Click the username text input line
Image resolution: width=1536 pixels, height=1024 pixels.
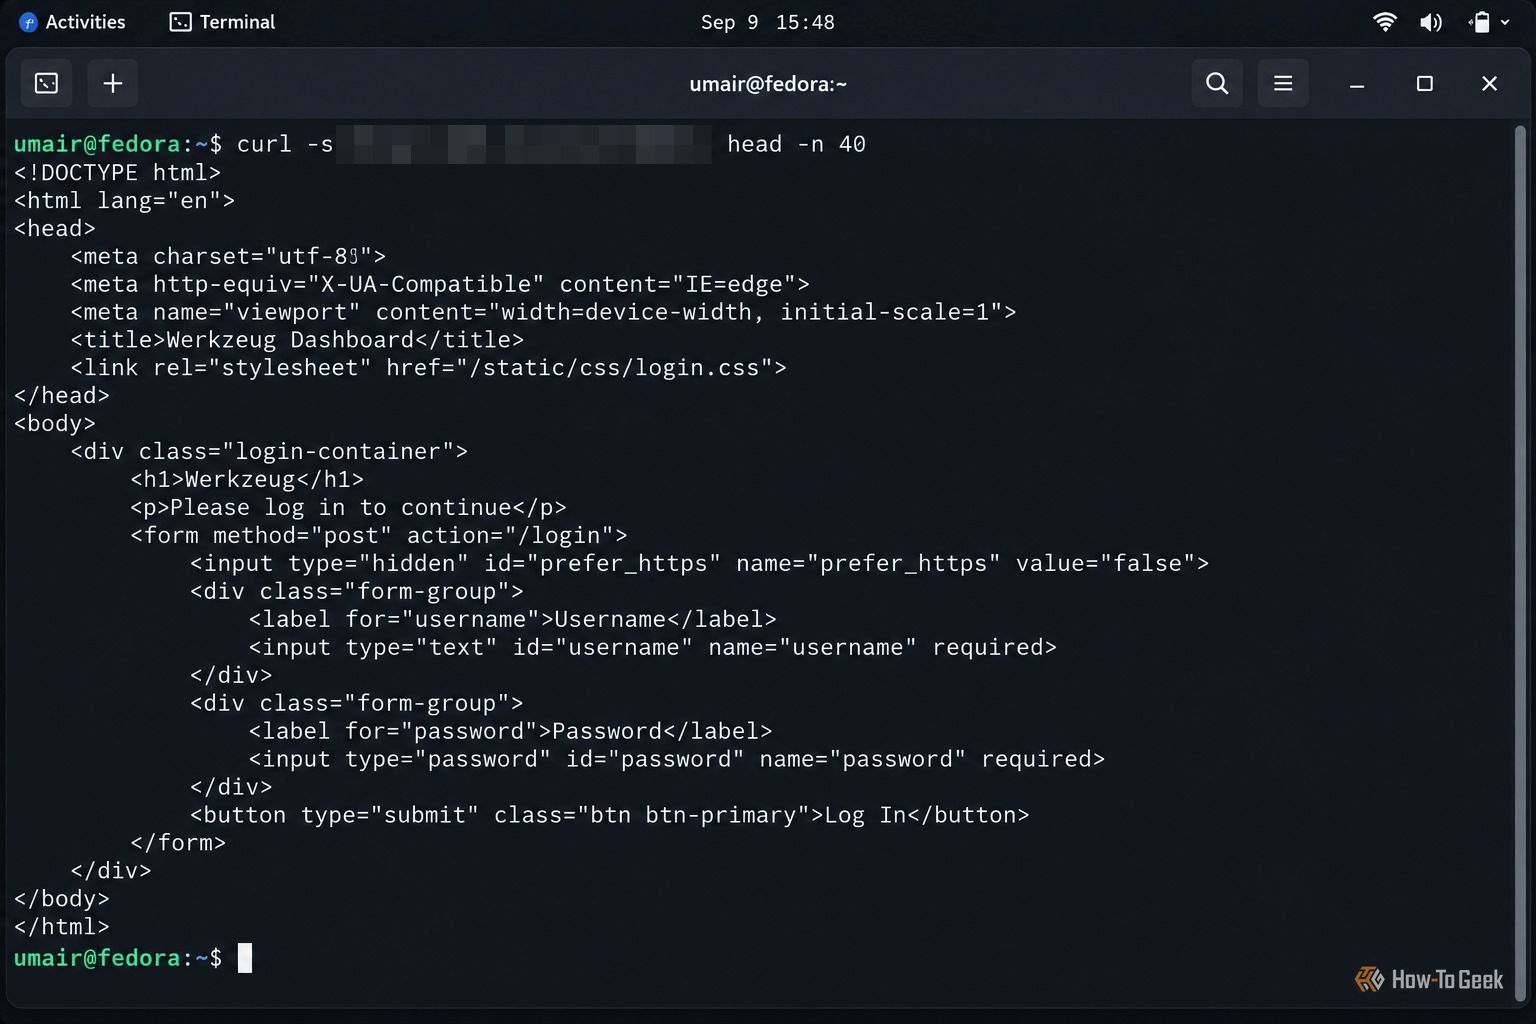(x=653, y=648)
